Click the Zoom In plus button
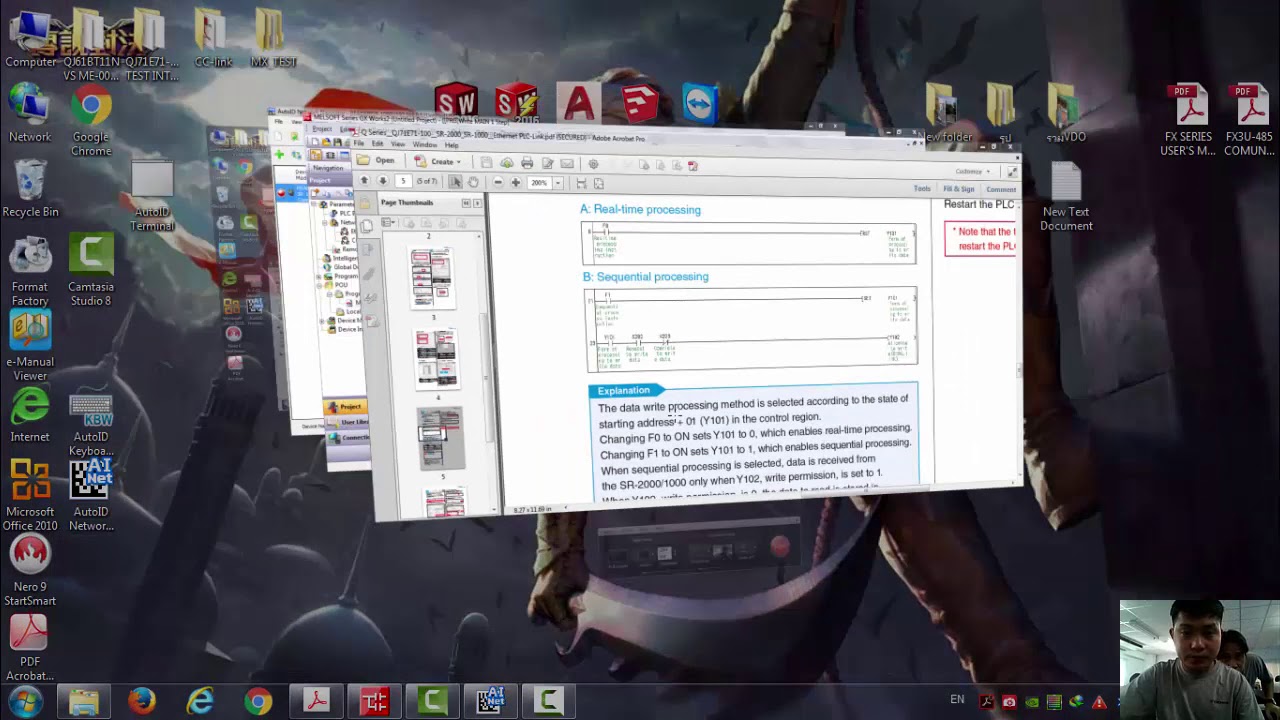The width and height of the screenshot is (1280, 720). tap(516, 182)
